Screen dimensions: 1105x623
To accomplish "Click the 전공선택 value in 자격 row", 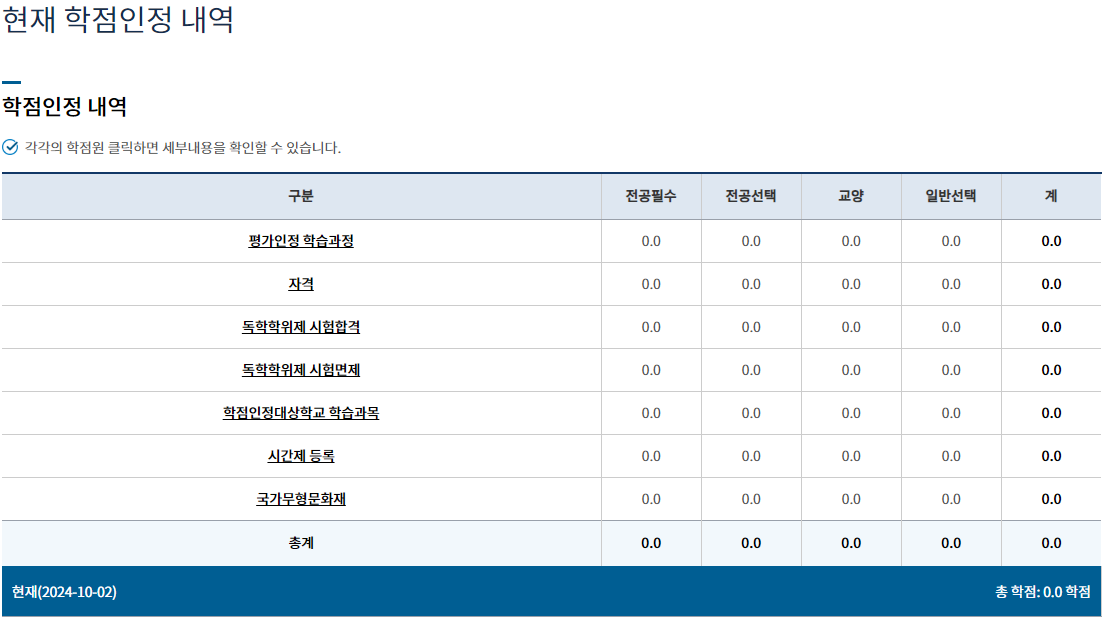I will [751, 284].
